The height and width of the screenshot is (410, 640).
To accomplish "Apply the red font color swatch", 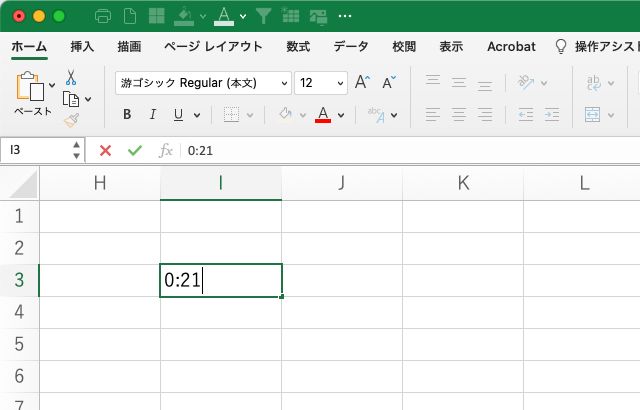I will point(323,115).
